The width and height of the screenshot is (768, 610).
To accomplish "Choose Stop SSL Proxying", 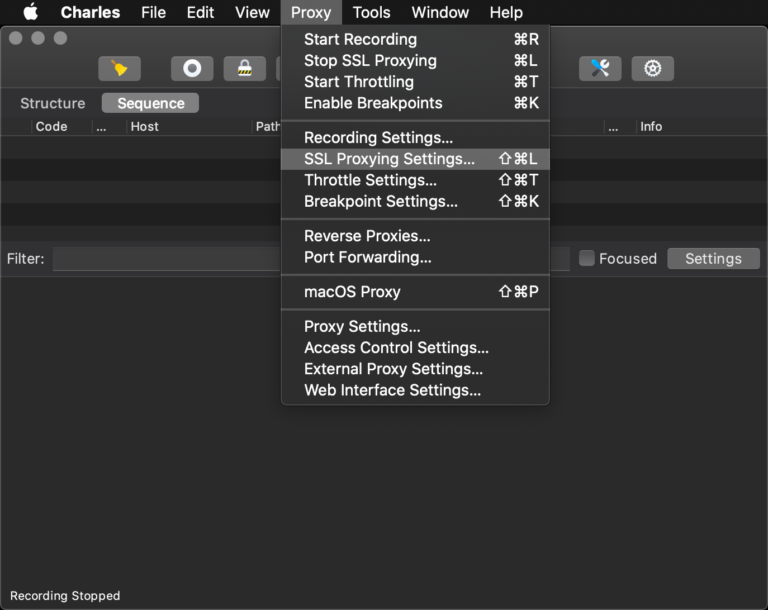I will (415, 61).
